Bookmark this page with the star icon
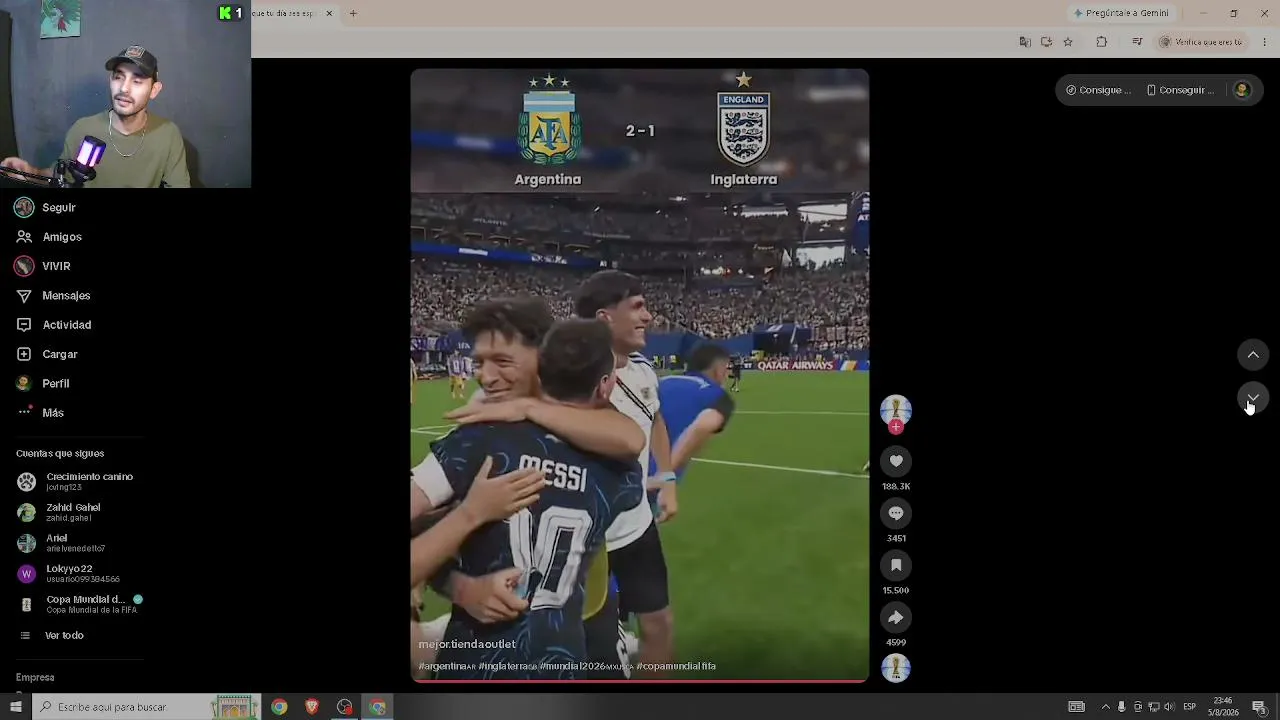The image size is (1280, 720). [1068, 42]
